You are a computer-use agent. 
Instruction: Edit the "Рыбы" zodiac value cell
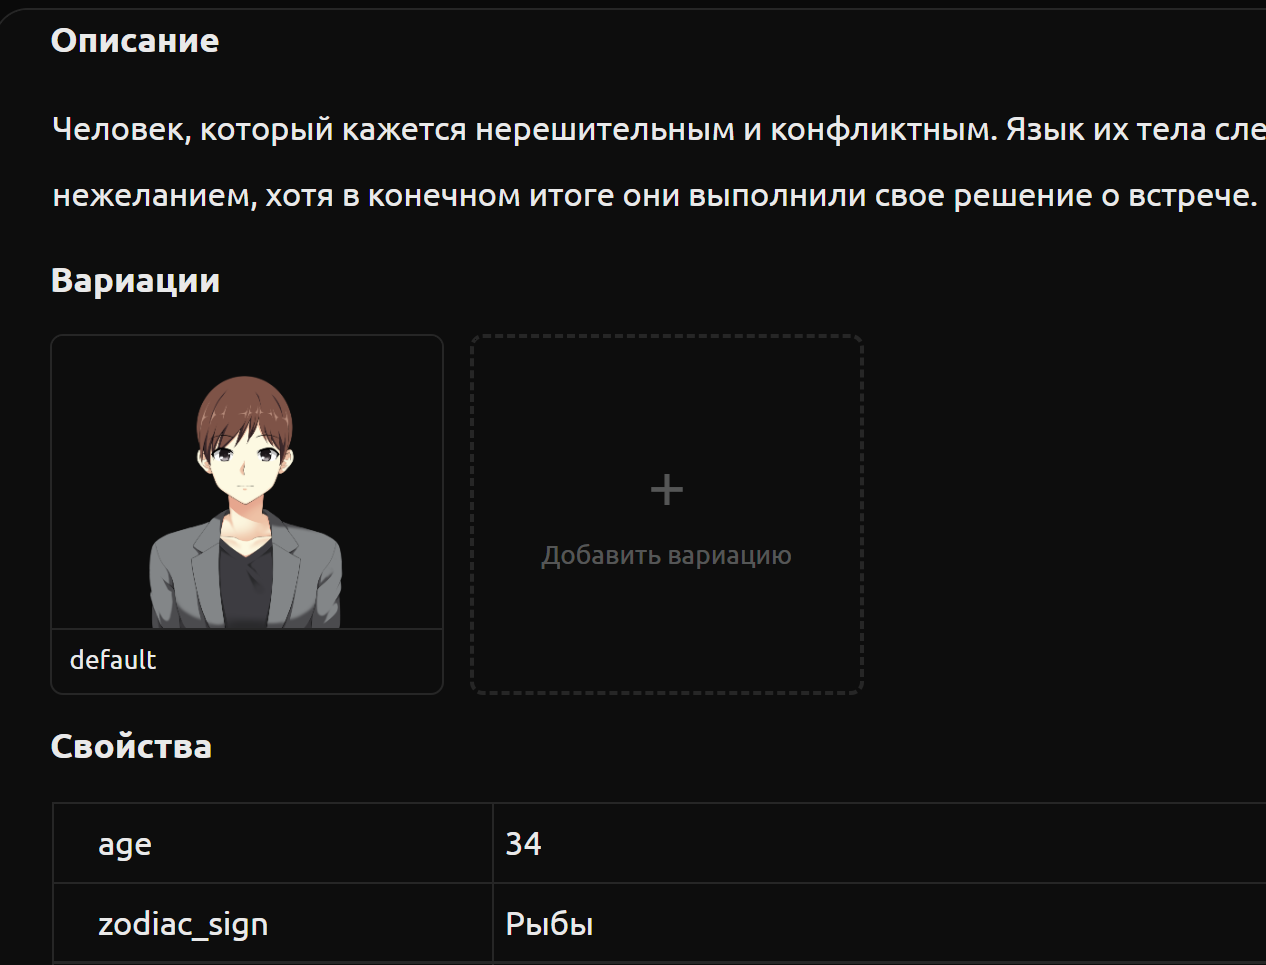(880, 923)
